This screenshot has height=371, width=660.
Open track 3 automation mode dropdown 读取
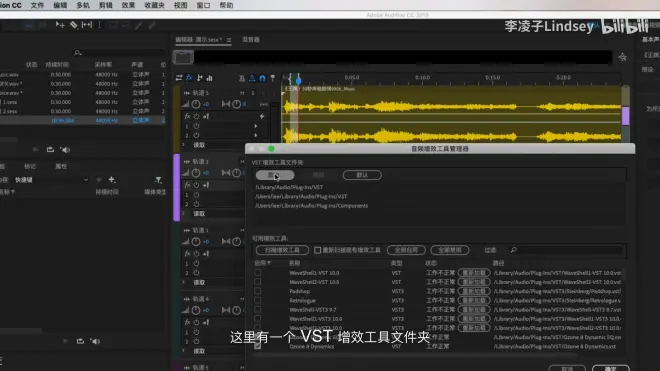tap(199, 282)
